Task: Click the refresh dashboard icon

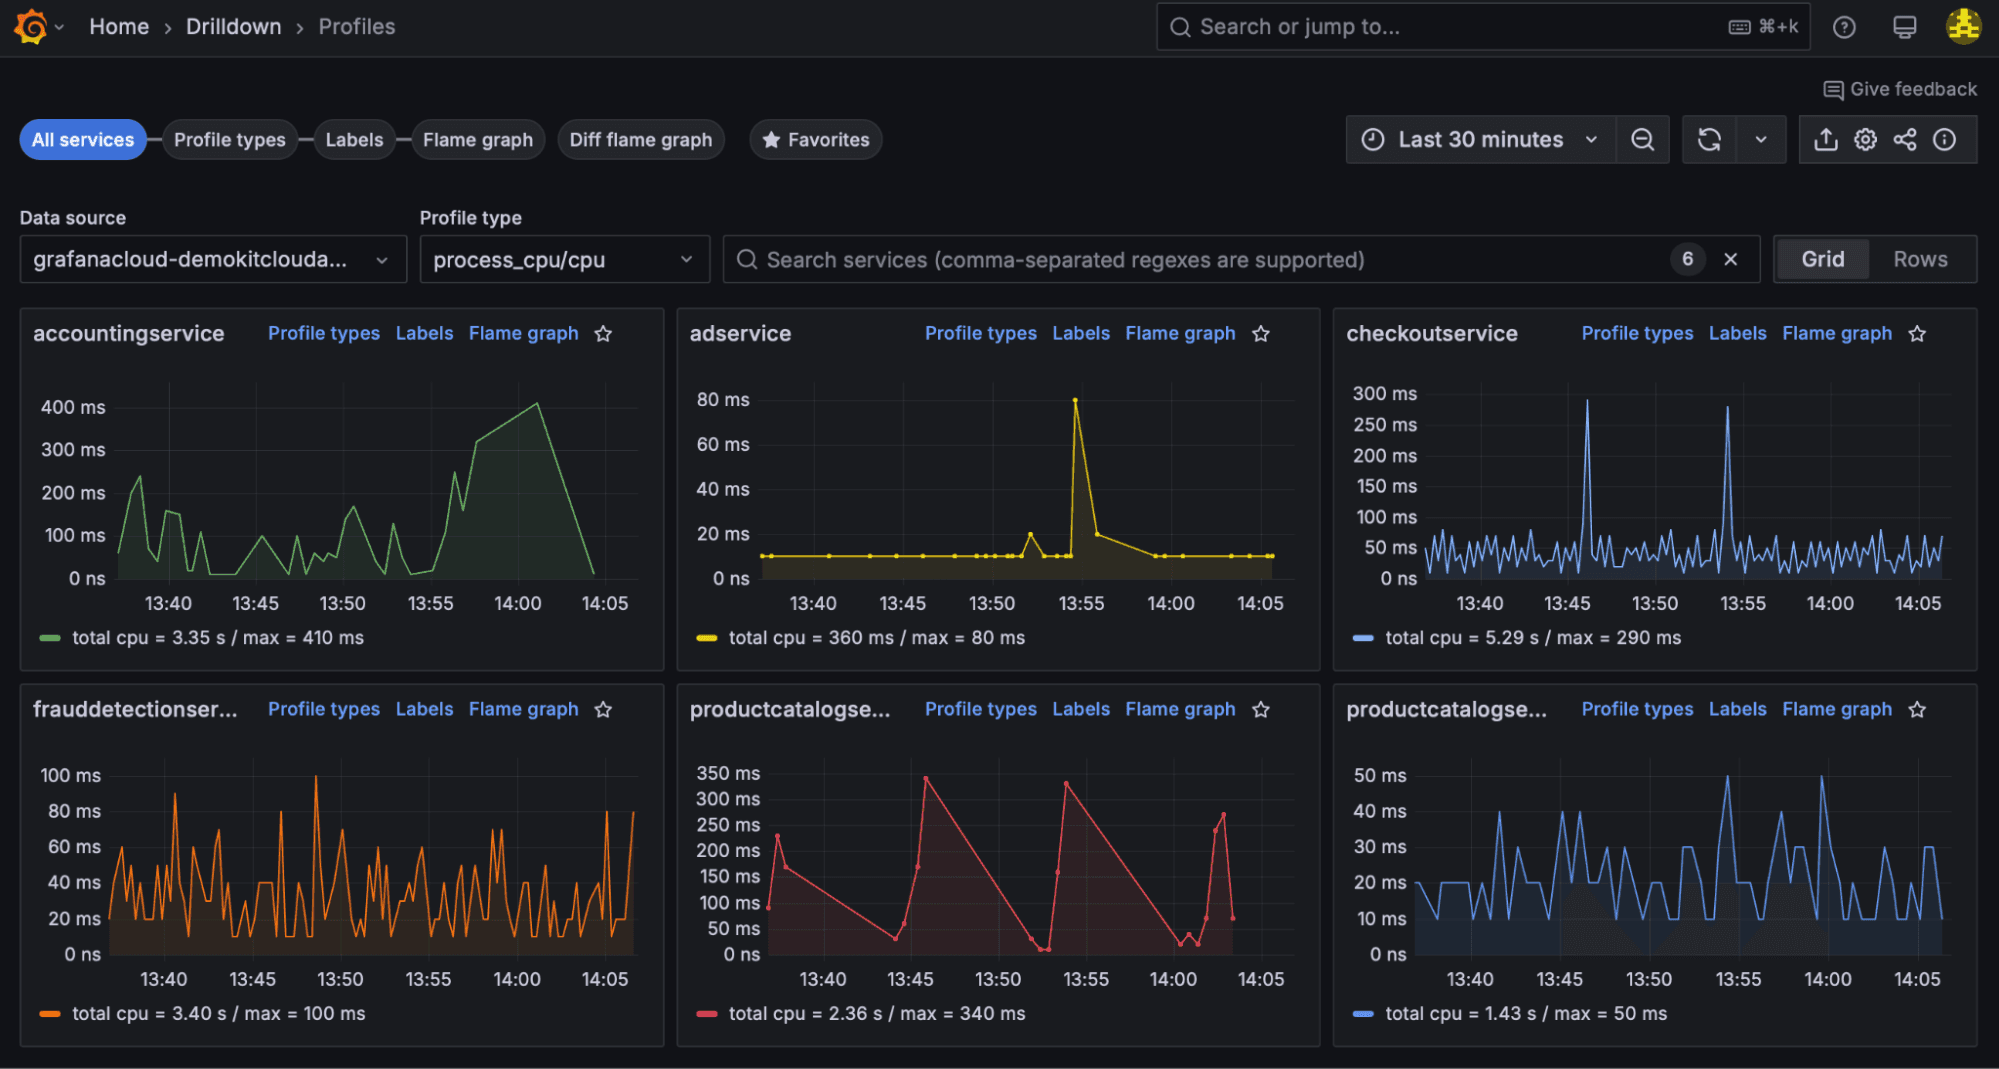Action: [x=1709, y=139]
